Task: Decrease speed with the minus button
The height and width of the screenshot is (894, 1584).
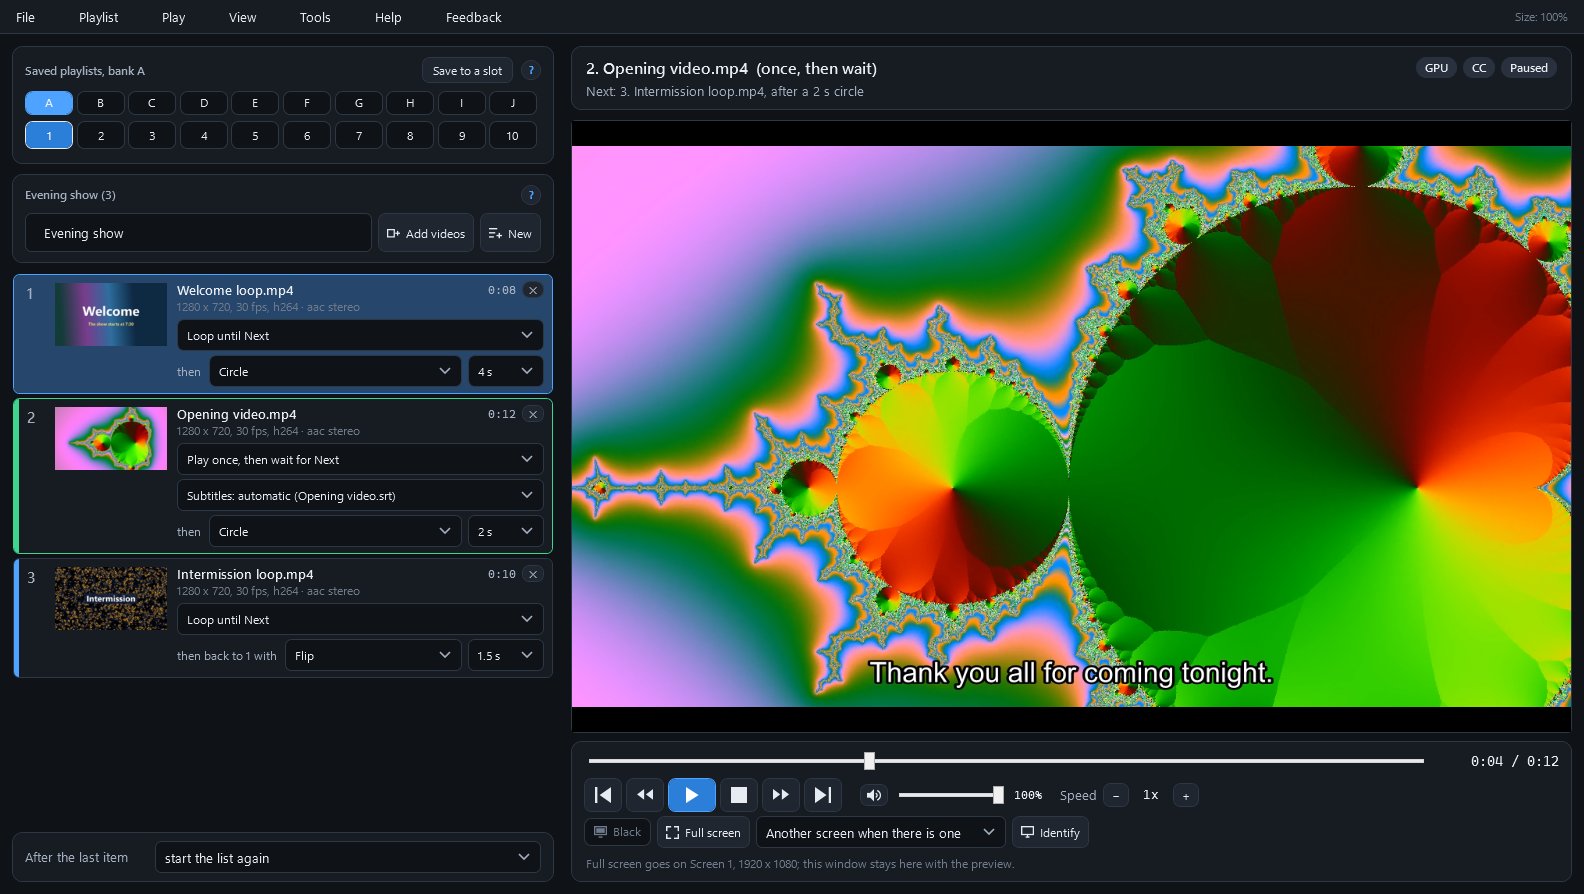Action: tap(1116, 796)
